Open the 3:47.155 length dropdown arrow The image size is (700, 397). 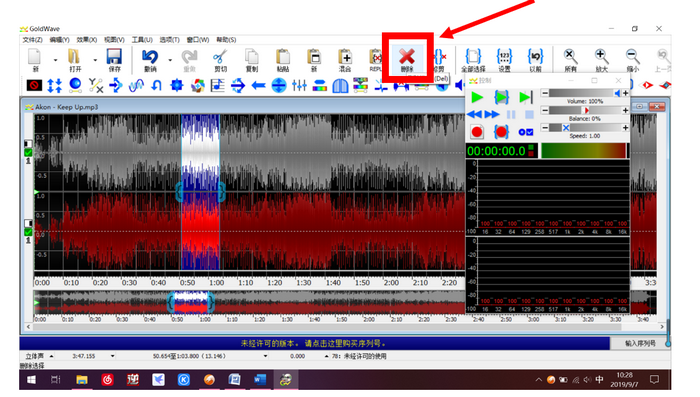pos(112,356)
